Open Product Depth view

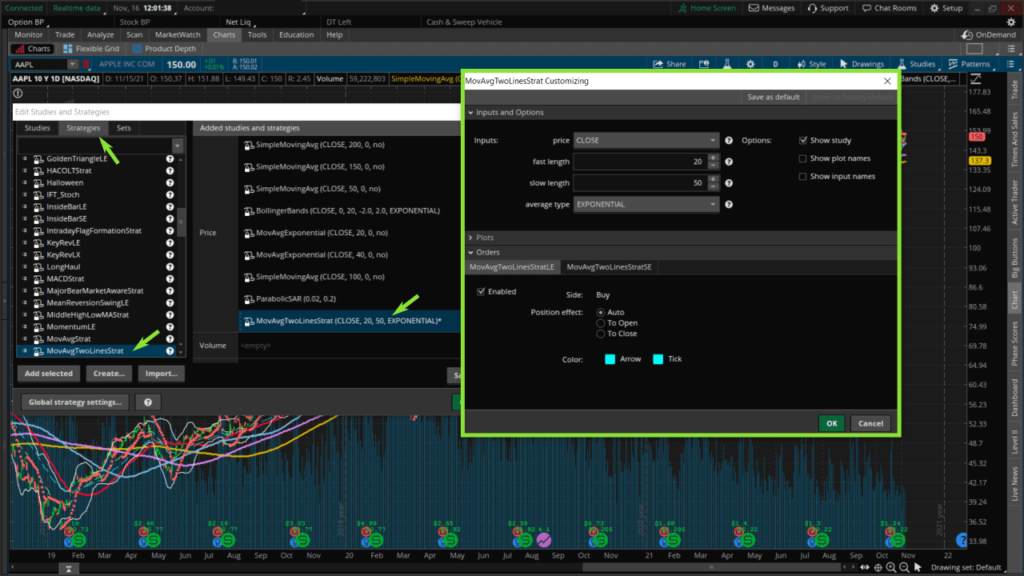click(x=164, y=48)
